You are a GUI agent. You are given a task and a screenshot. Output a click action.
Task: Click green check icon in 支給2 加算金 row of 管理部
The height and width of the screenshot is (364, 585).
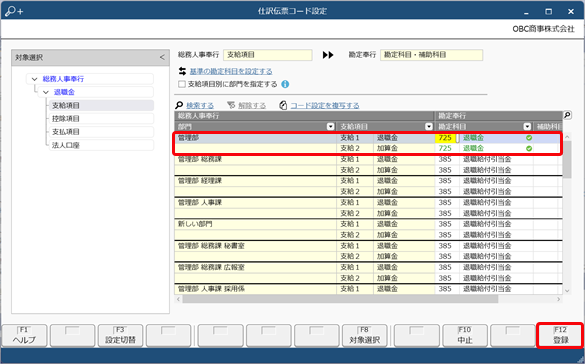(529, 148)
